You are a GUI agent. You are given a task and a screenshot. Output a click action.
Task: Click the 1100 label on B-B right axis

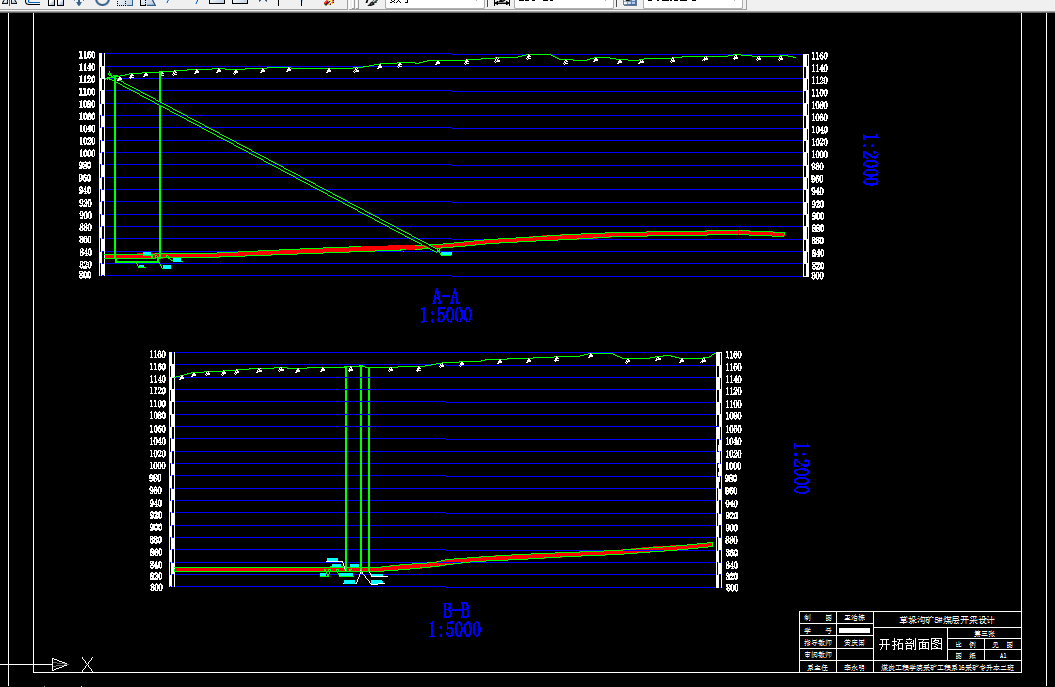tap(733, 404)
